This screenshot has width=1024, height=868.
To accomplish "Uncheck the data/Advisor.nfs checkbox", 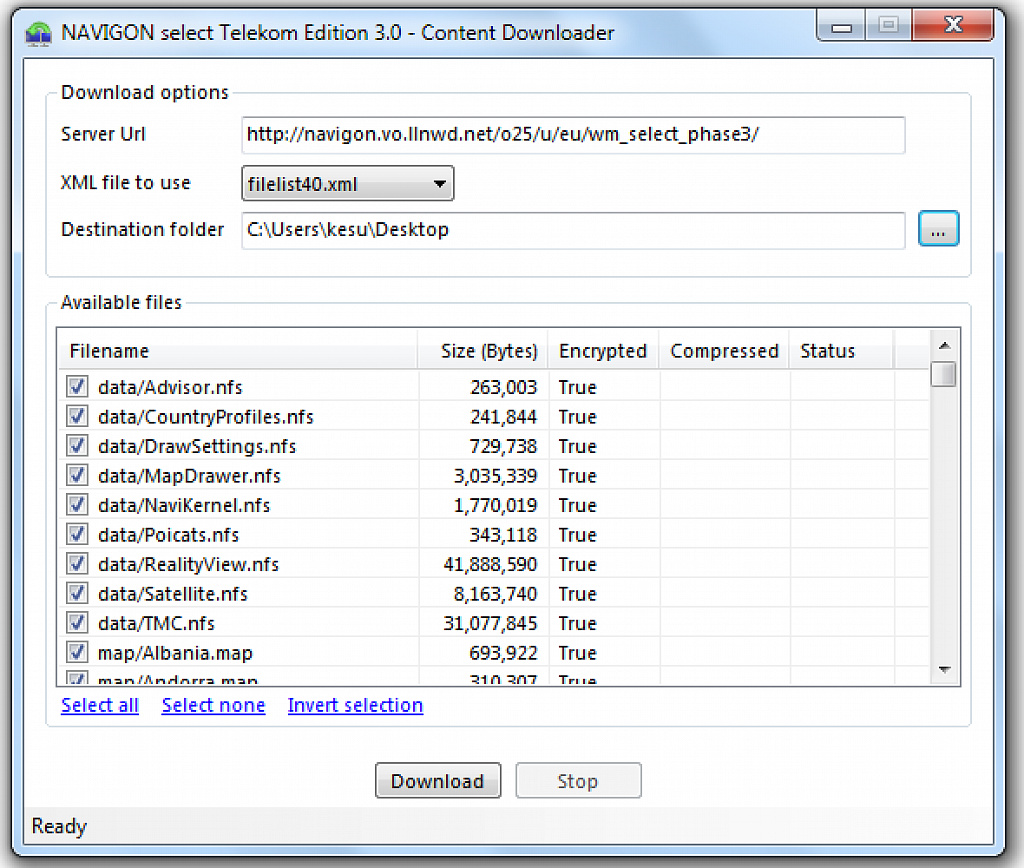I will pyautogui.click(x=77, y=387).
